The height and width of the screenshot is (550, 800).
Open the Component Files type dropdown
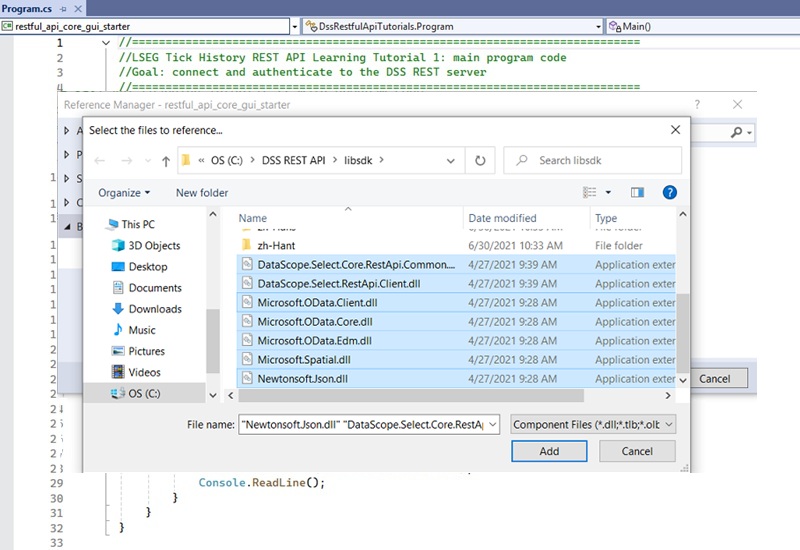pyautogui.click(x=593, y=425)
